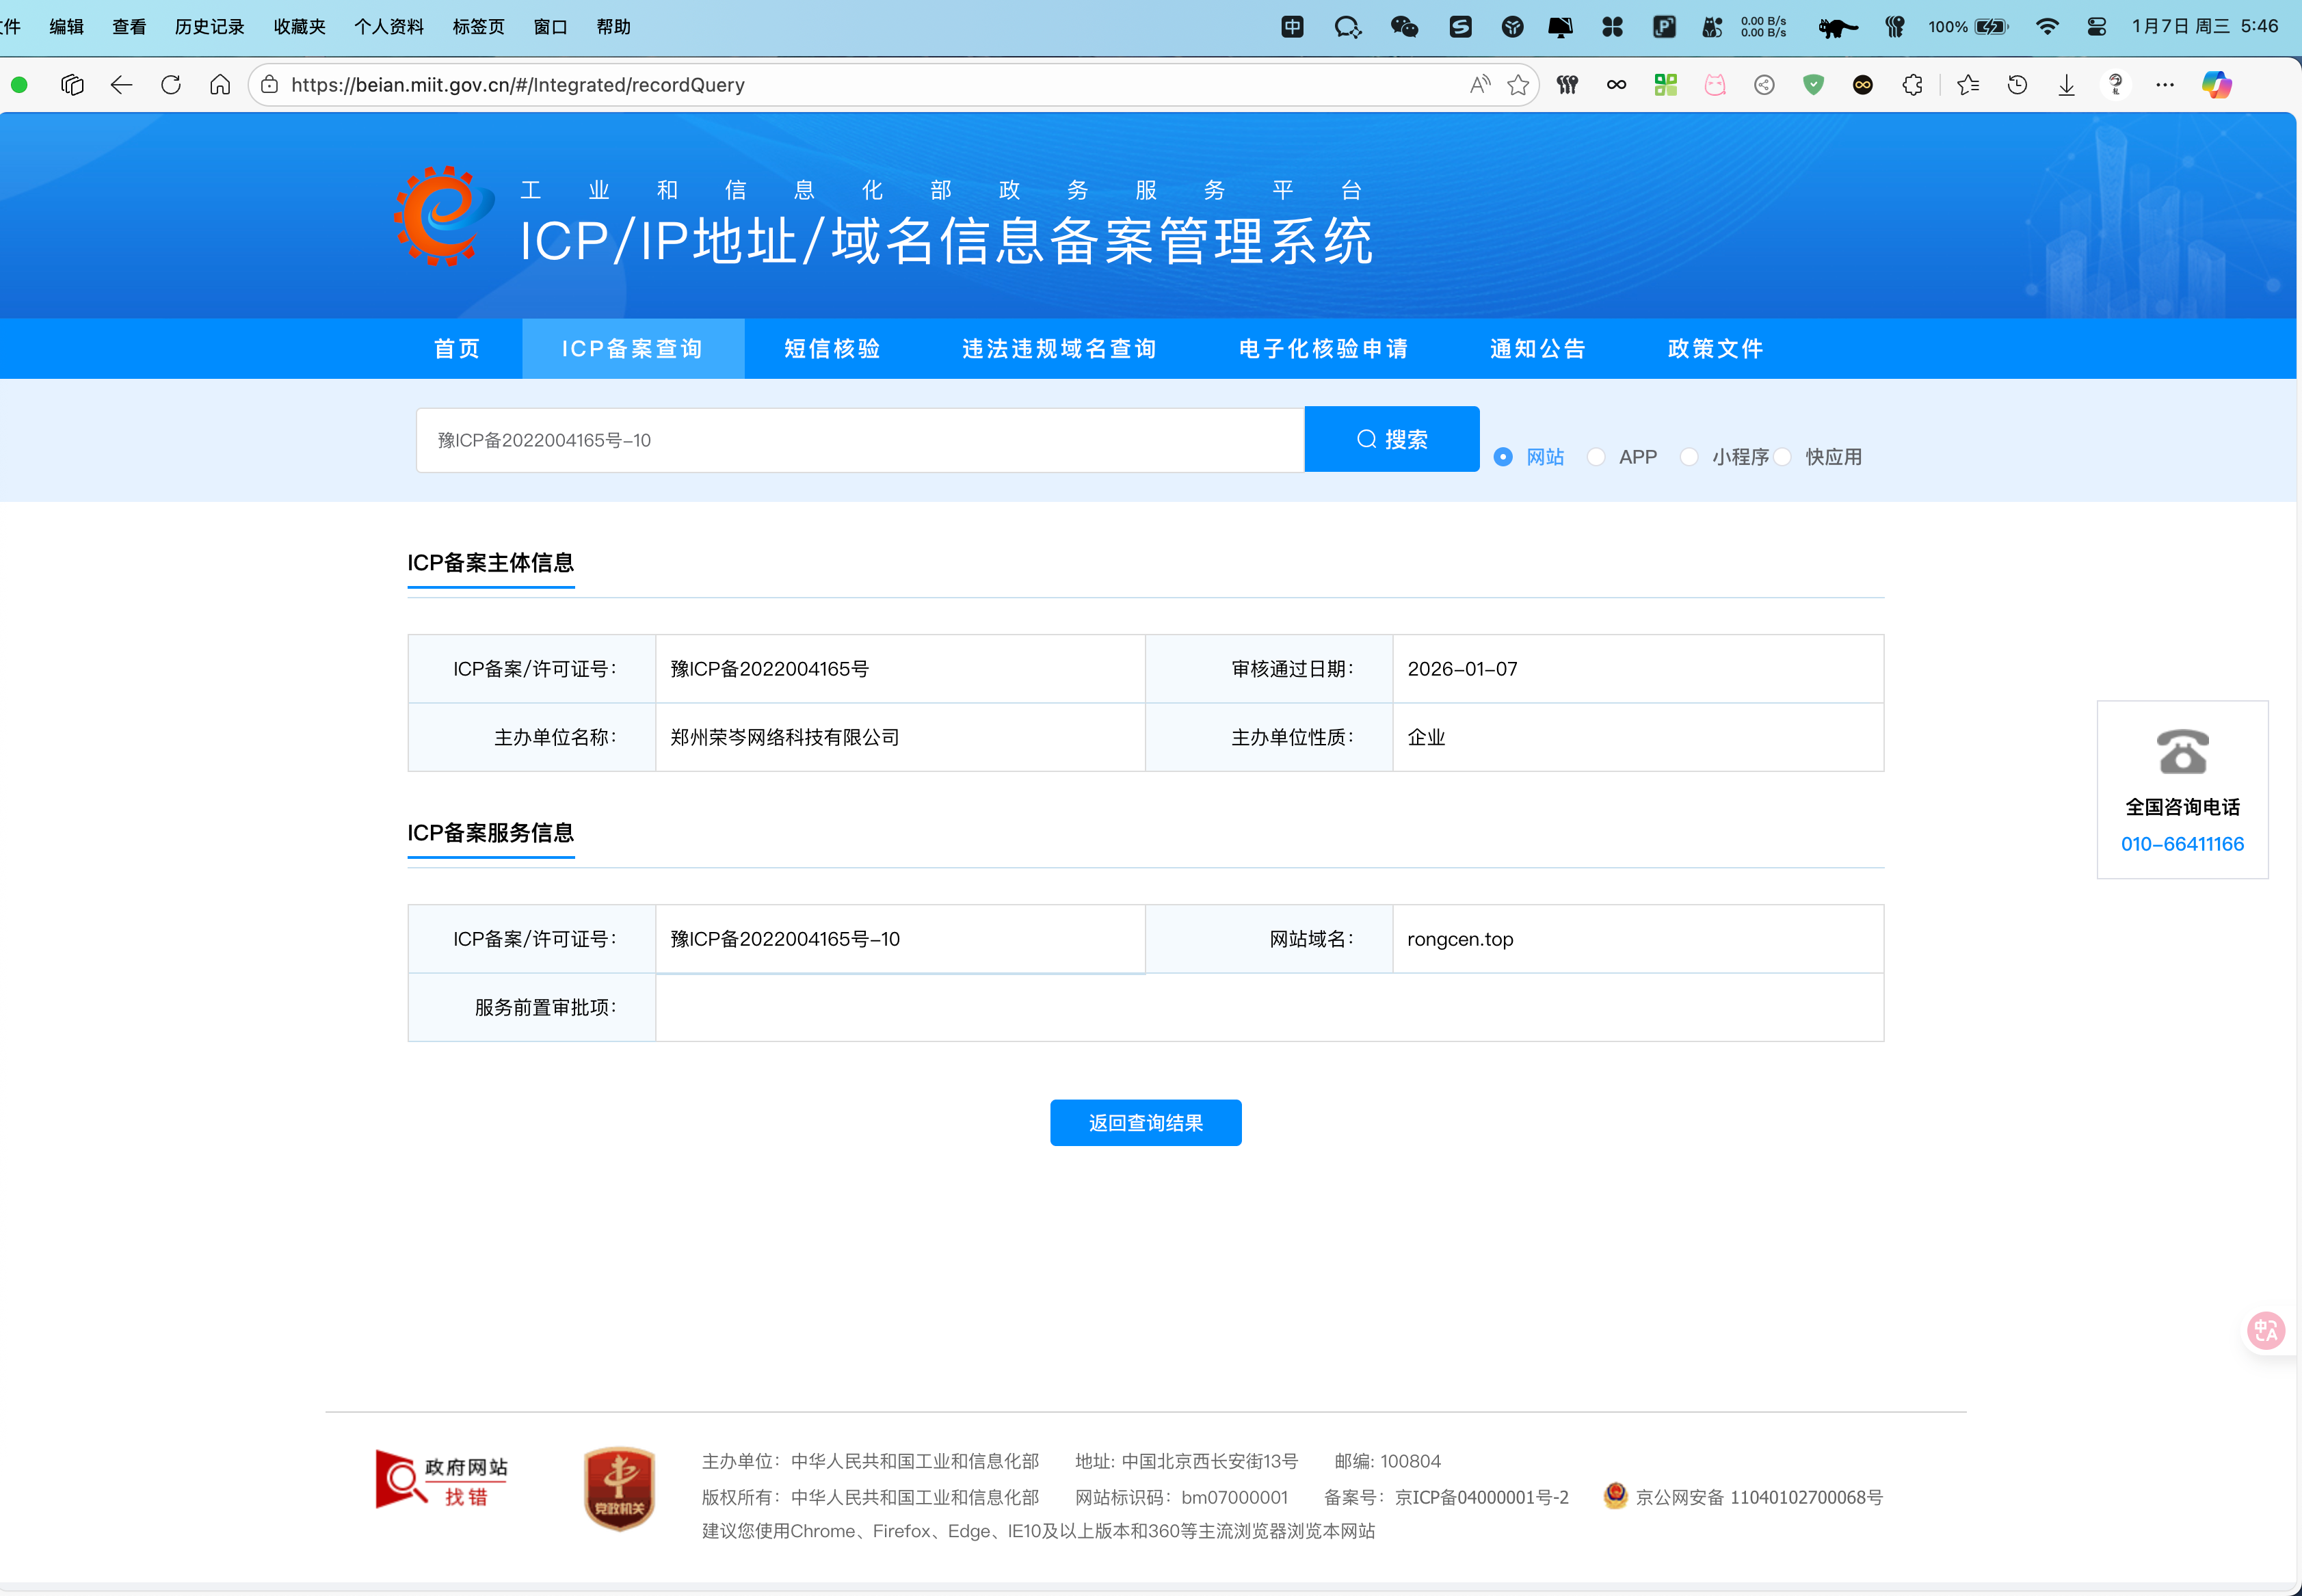Screen dimensions: 2302x1596
Task: Click the ICP record number search field
Action: coord(860,440)
